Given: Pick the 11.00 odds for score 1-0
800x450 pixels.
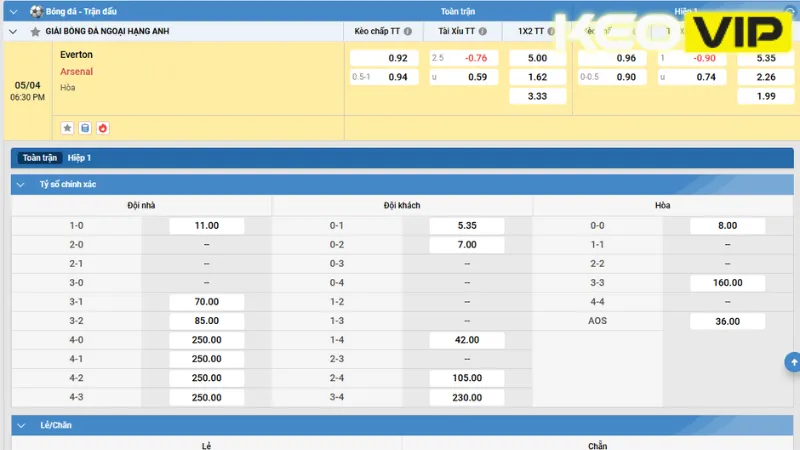Looking at the screenshot, I should pyautogui.click(x=207, y=226).
